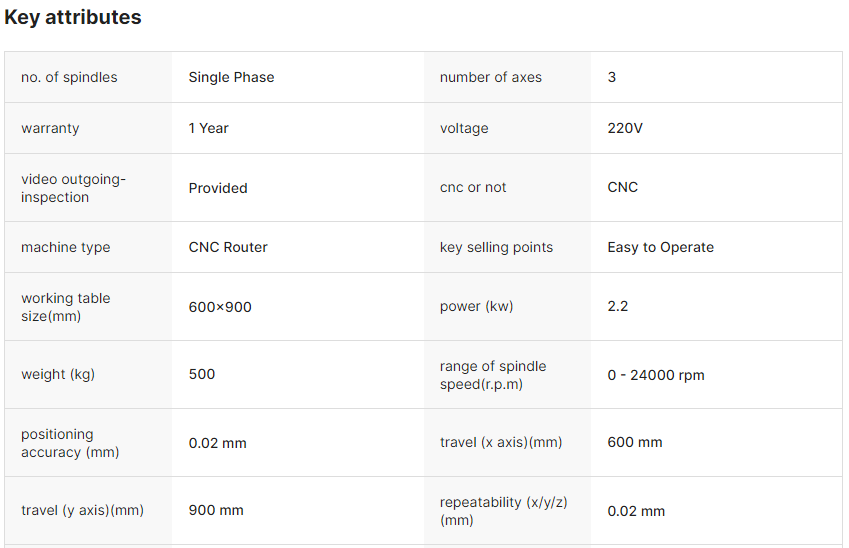Click the power '2.2' value

pyautogui.click(x=618, y=306)
